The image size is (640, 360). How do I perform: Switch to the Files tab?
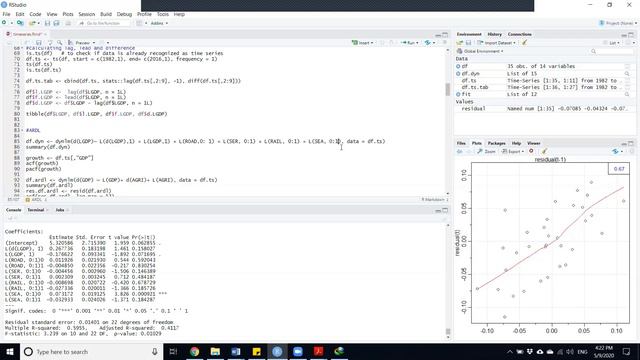click(461, 143)
